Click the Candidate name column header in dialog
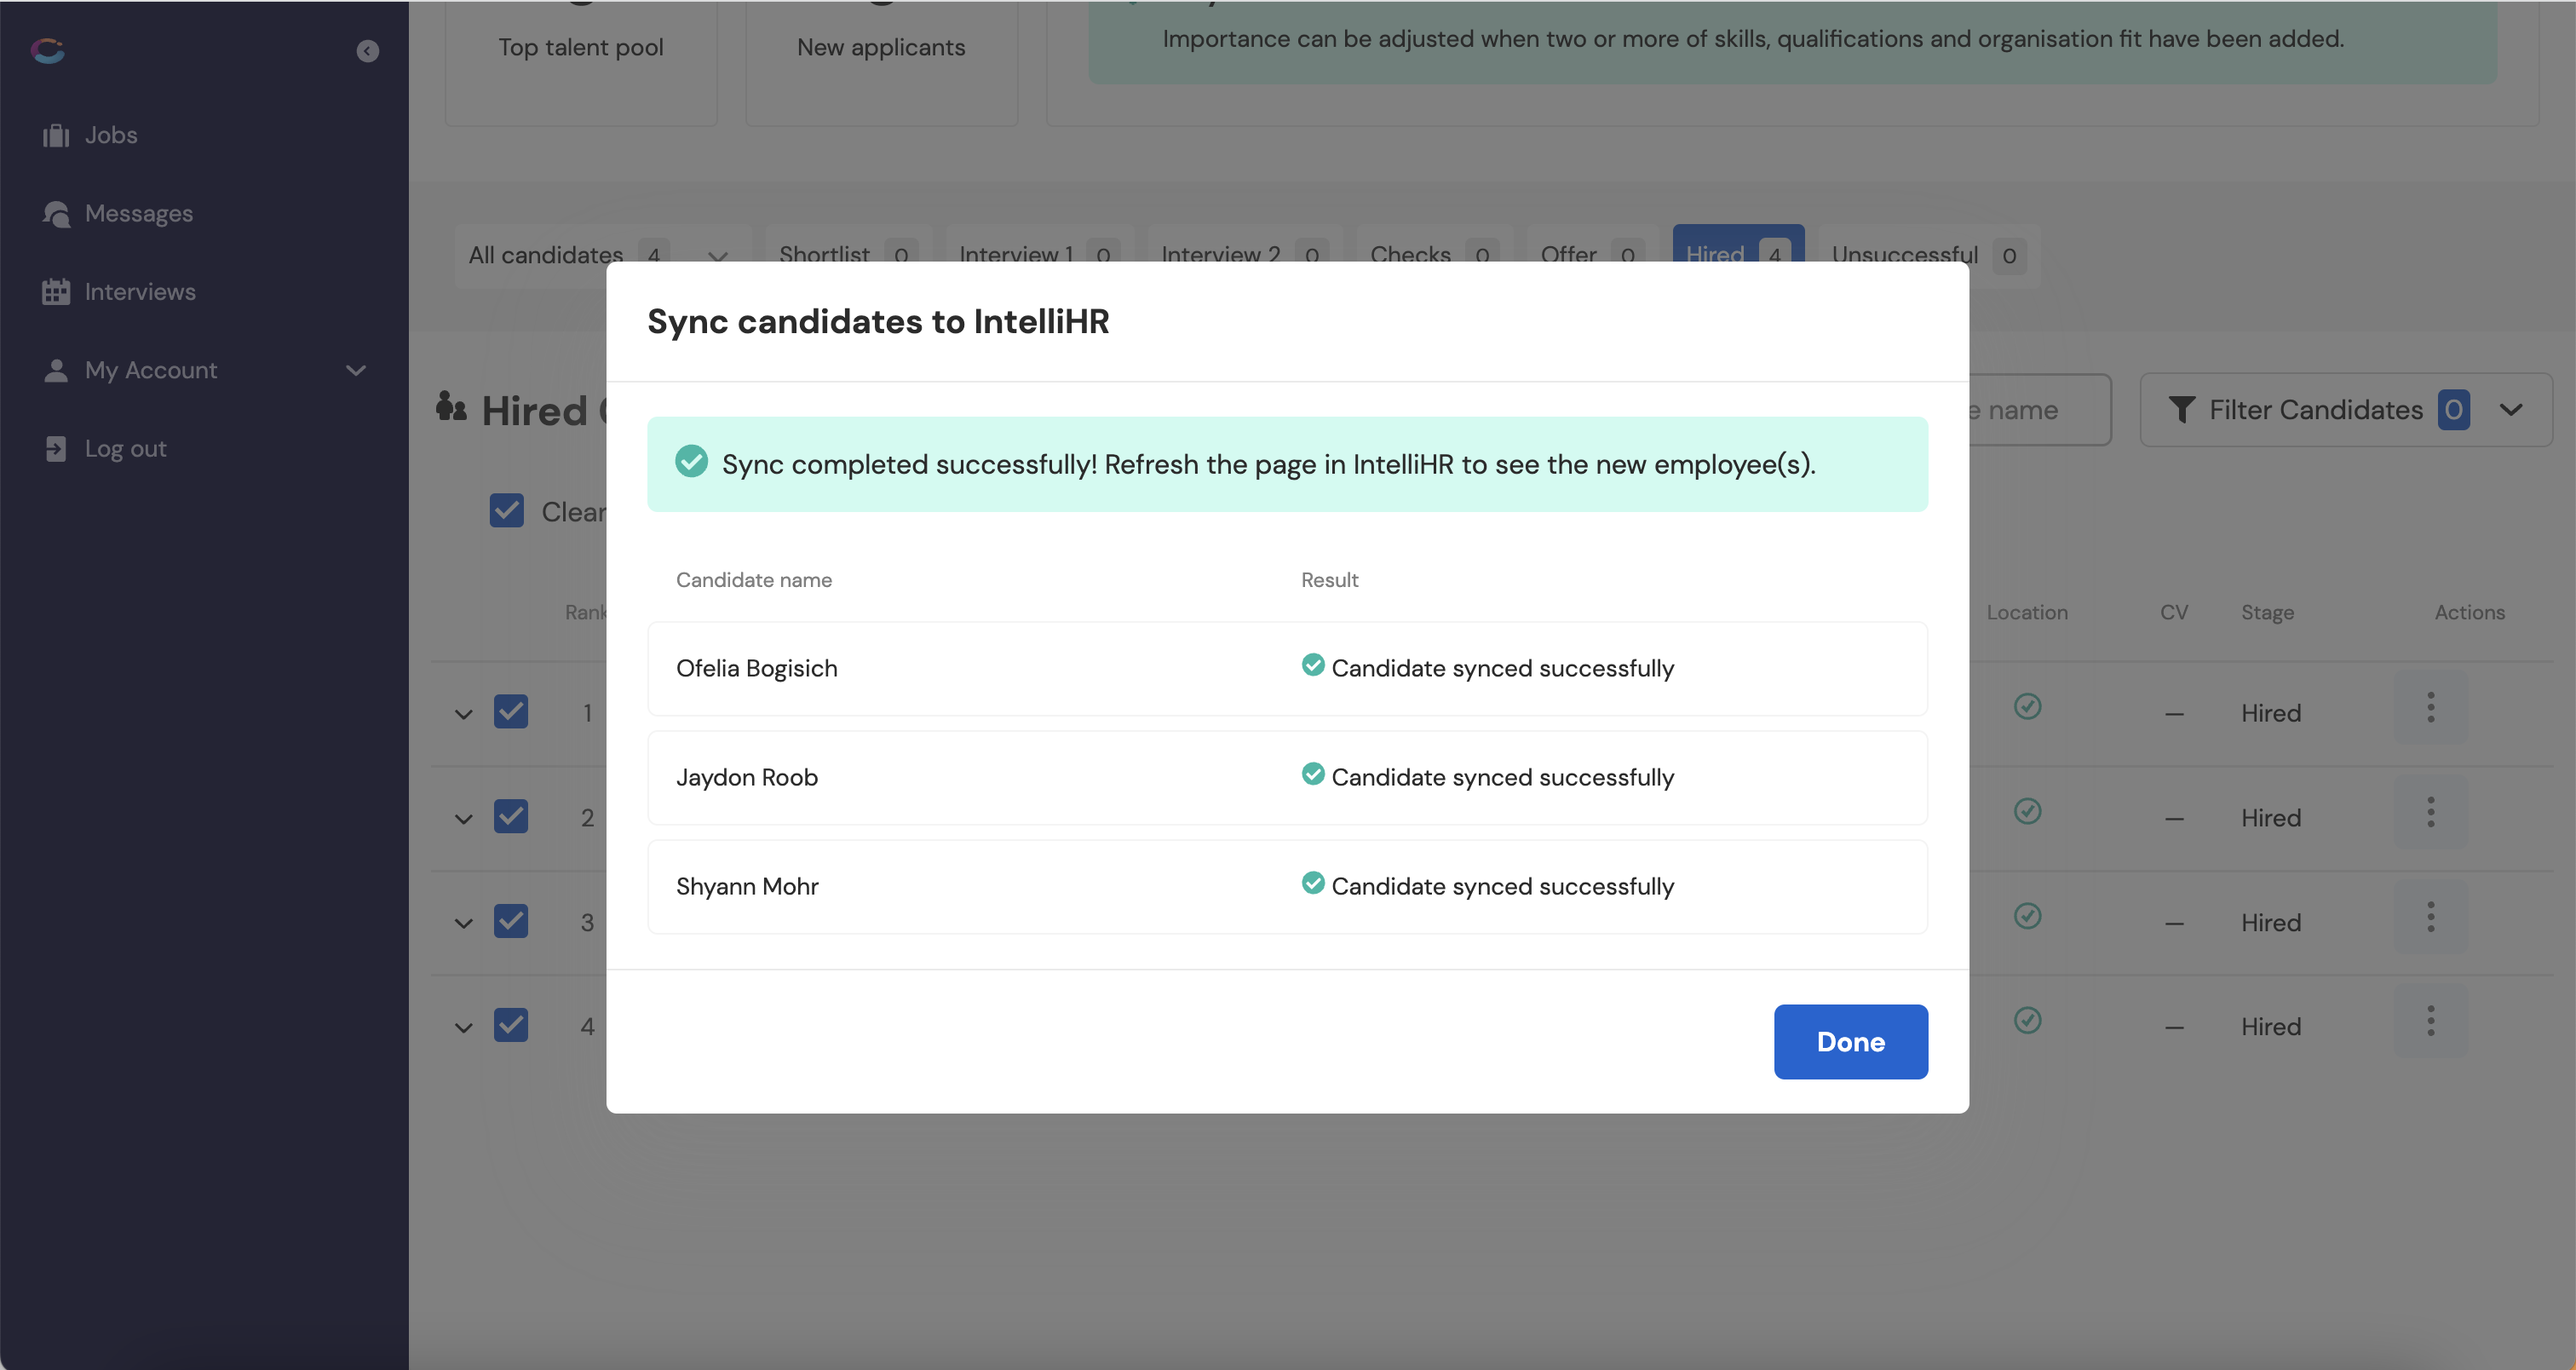 [x=754, y=580]
